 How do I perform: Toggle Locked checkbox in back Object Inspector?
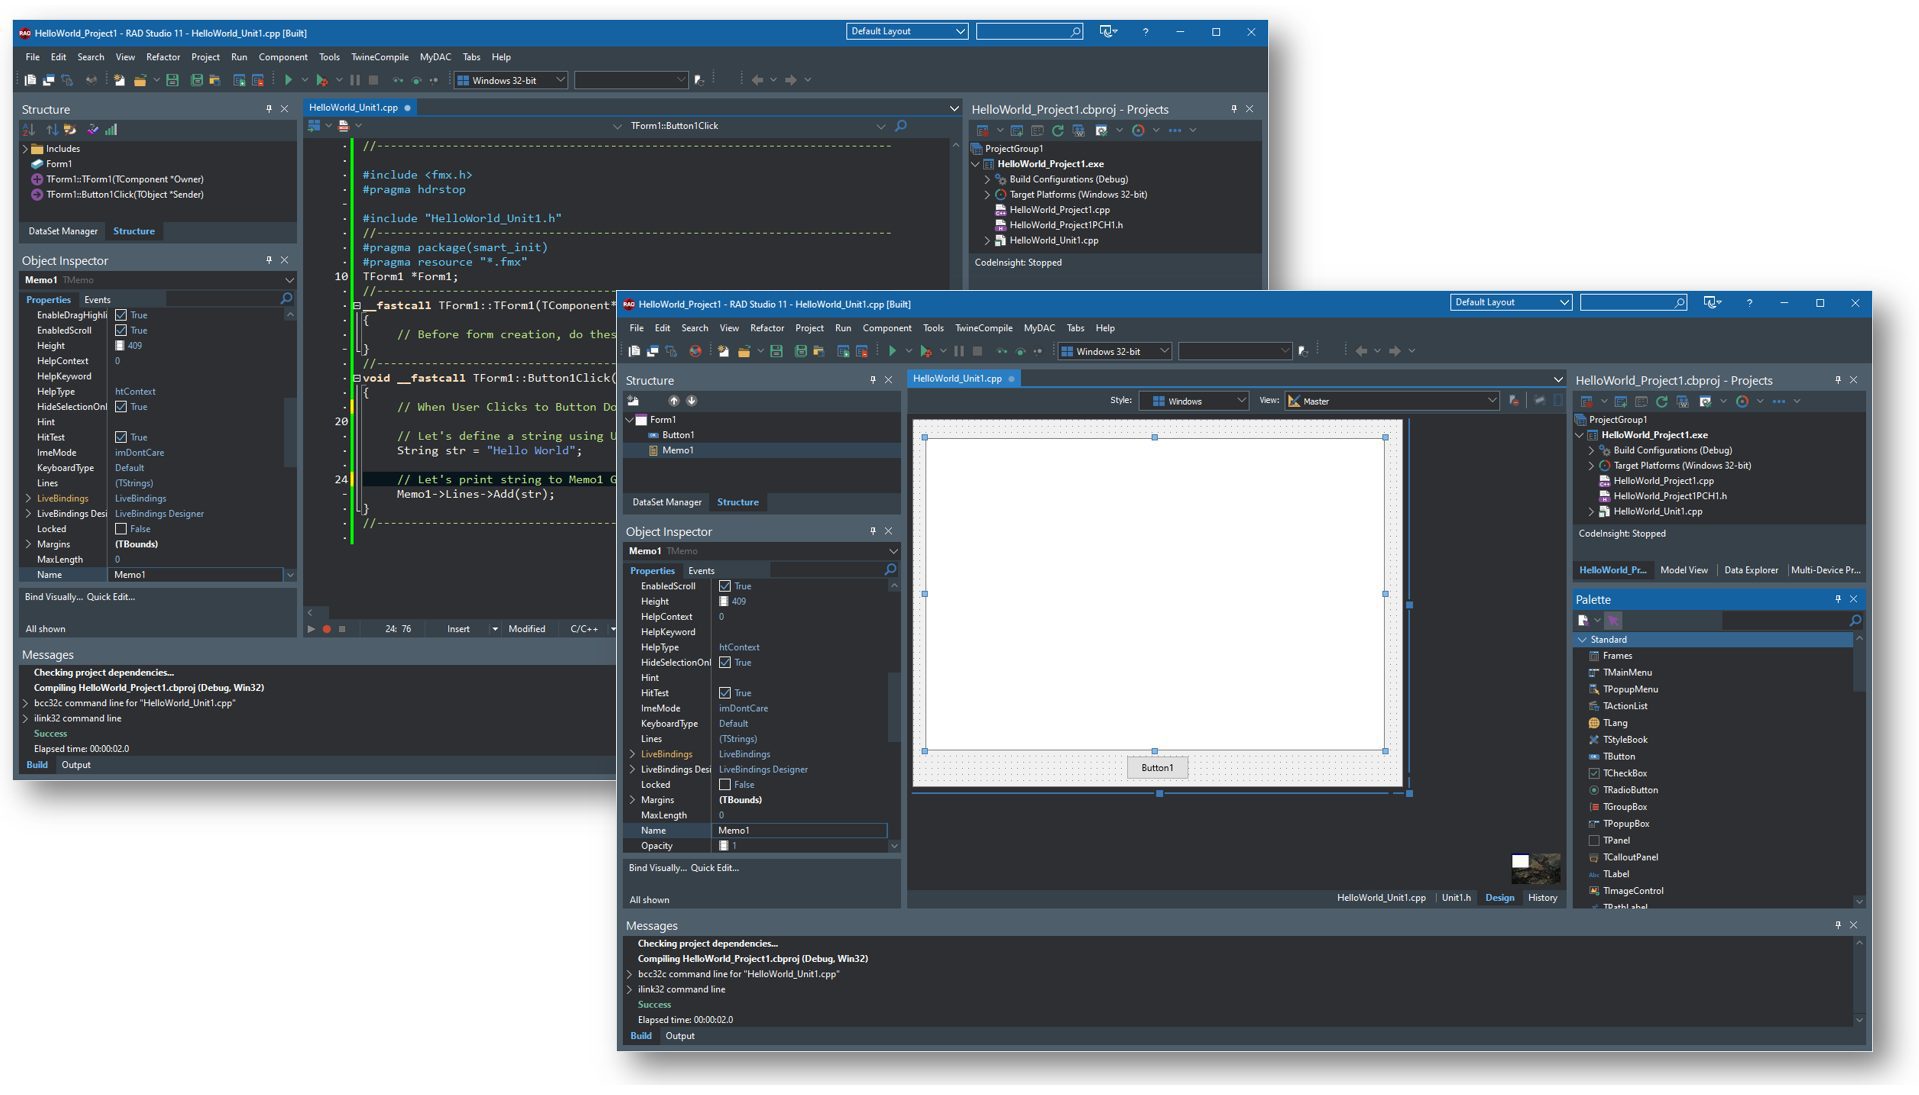(121, 529)
